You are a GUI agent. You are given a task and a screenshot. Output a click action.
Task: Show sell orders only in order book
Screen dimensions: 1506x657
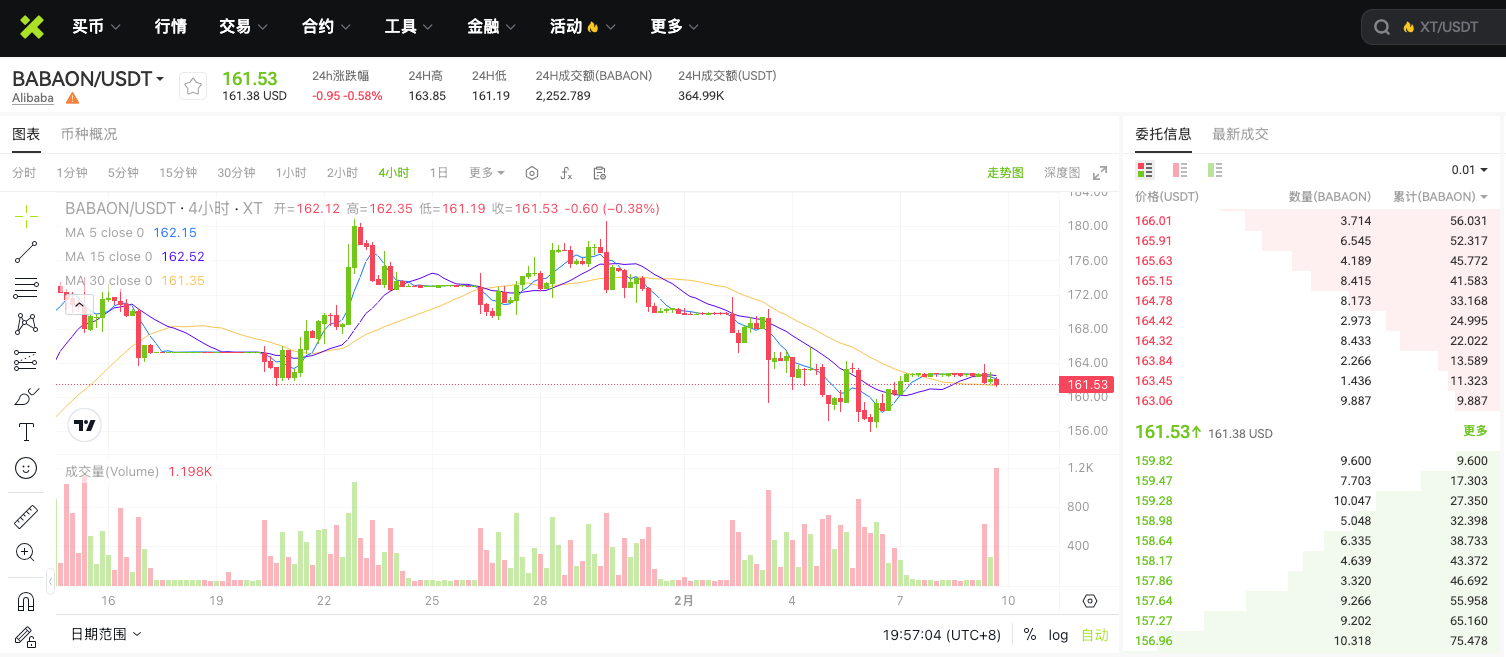click(1180, 170)
